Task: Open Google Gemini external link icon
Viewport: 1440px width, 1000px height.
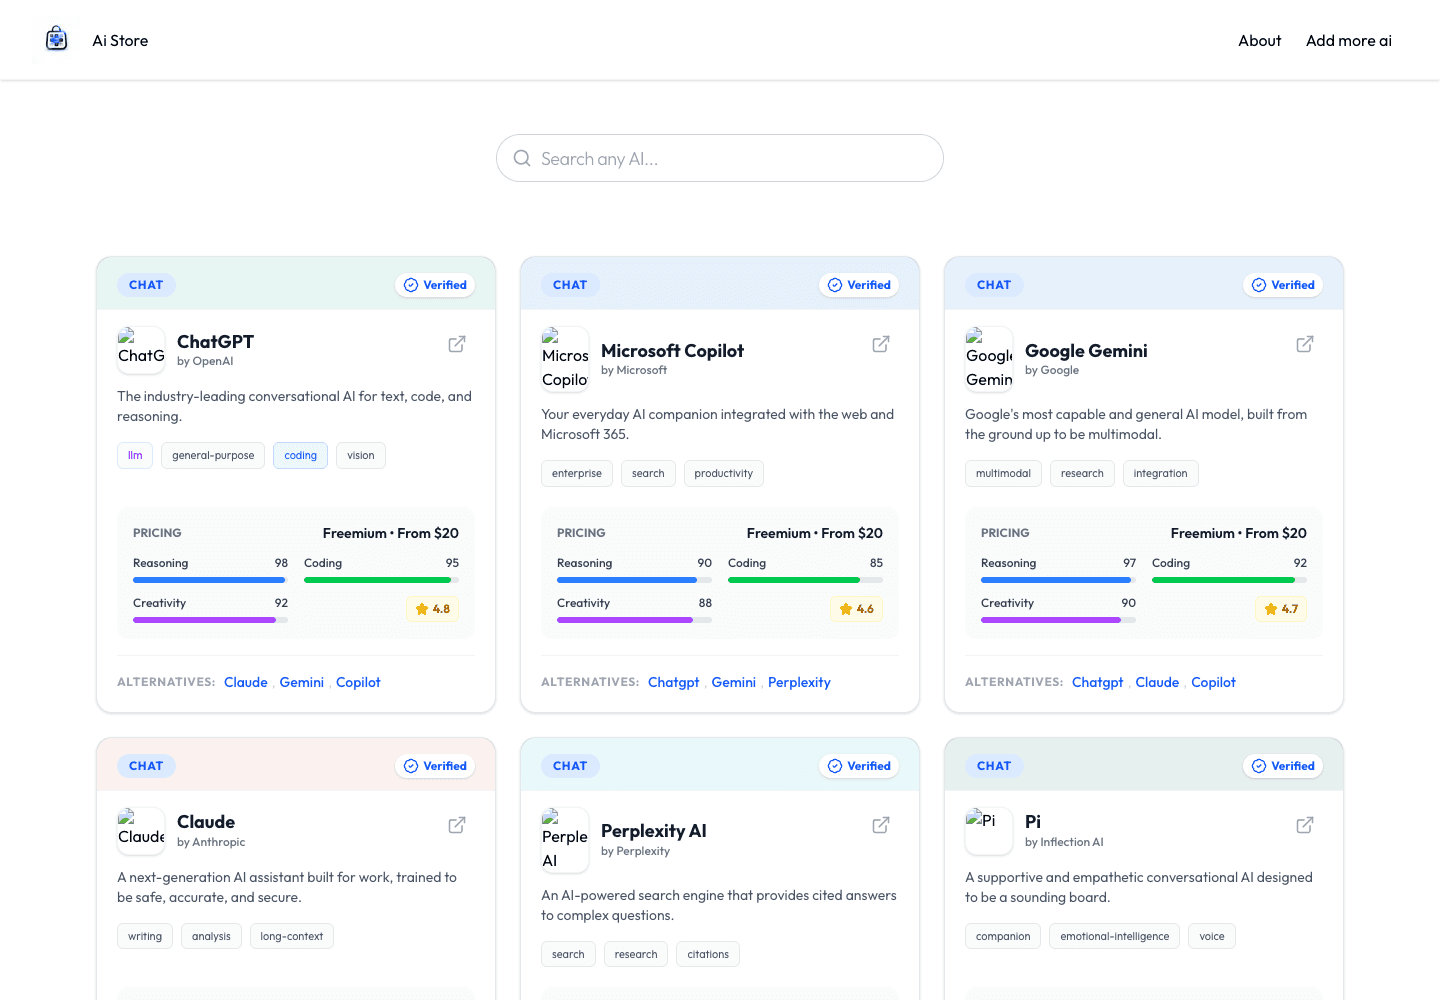Action: (1305, 344)
